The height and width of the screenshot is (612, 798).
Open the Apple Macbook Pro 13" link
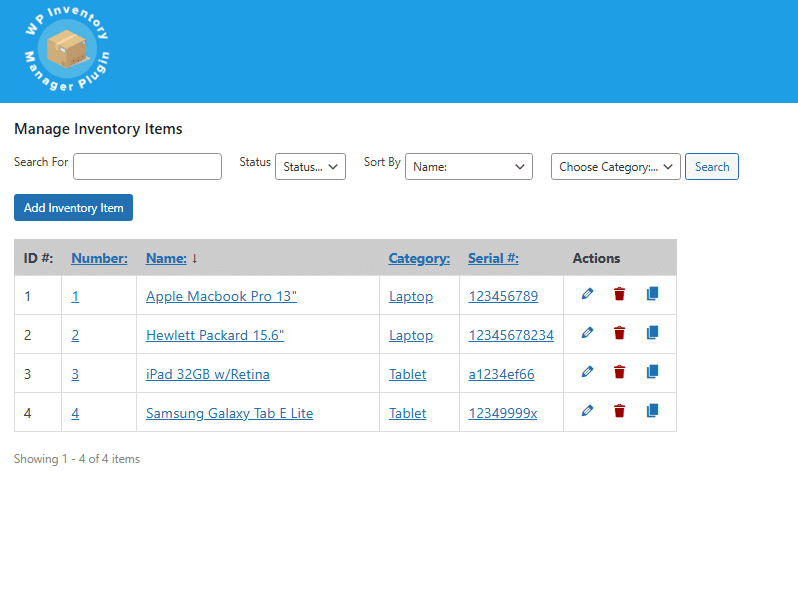click(221, 296)
